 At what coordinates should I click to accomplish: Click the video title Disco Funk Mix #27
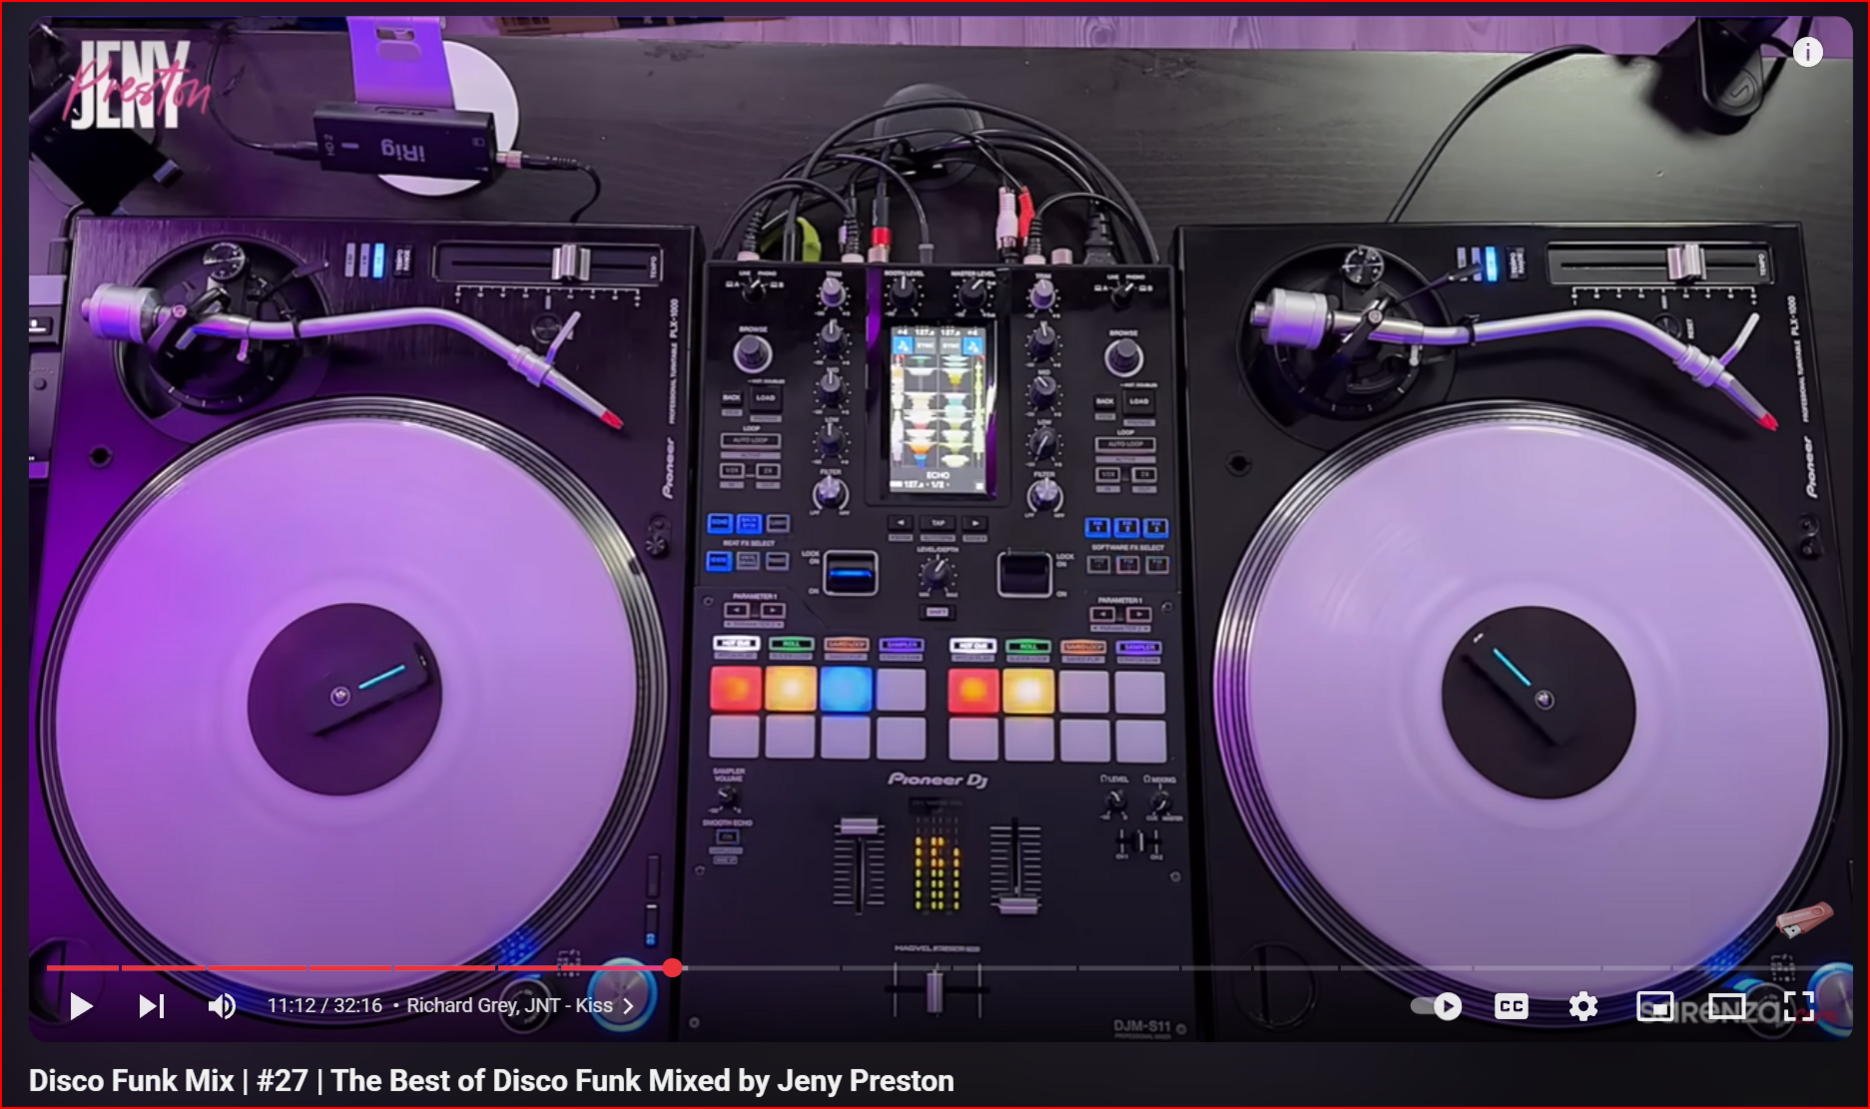tap(491, 1081)
